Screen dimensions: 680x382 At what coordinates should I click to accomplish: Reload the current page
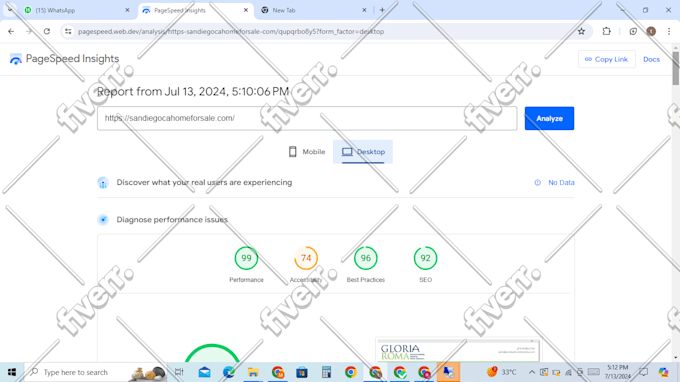(47, 31)
